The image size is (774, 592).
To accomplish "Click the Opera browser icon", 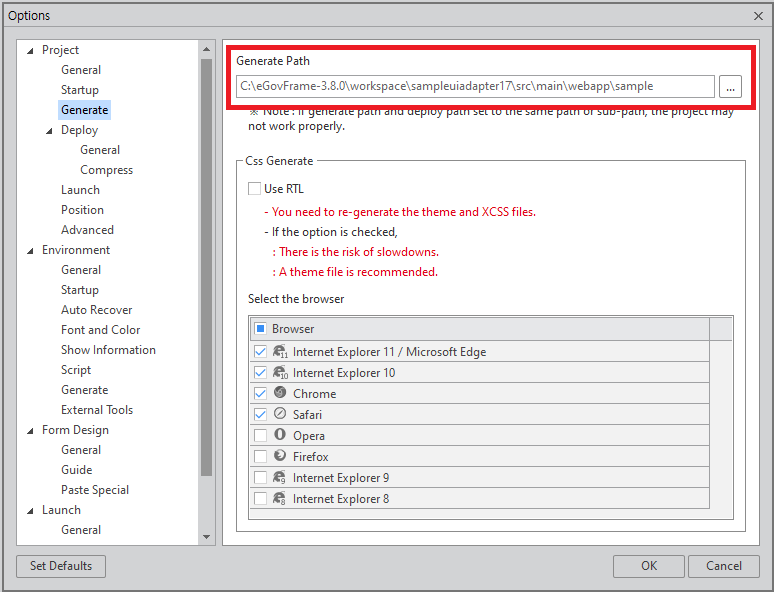I will pyautogui.click(x=280, y=435).
